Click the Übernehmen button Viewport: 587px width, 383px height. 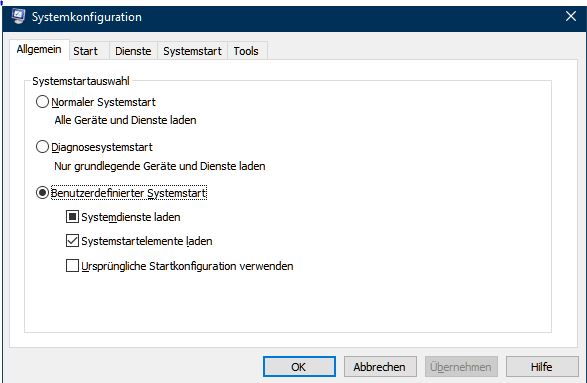461,367
